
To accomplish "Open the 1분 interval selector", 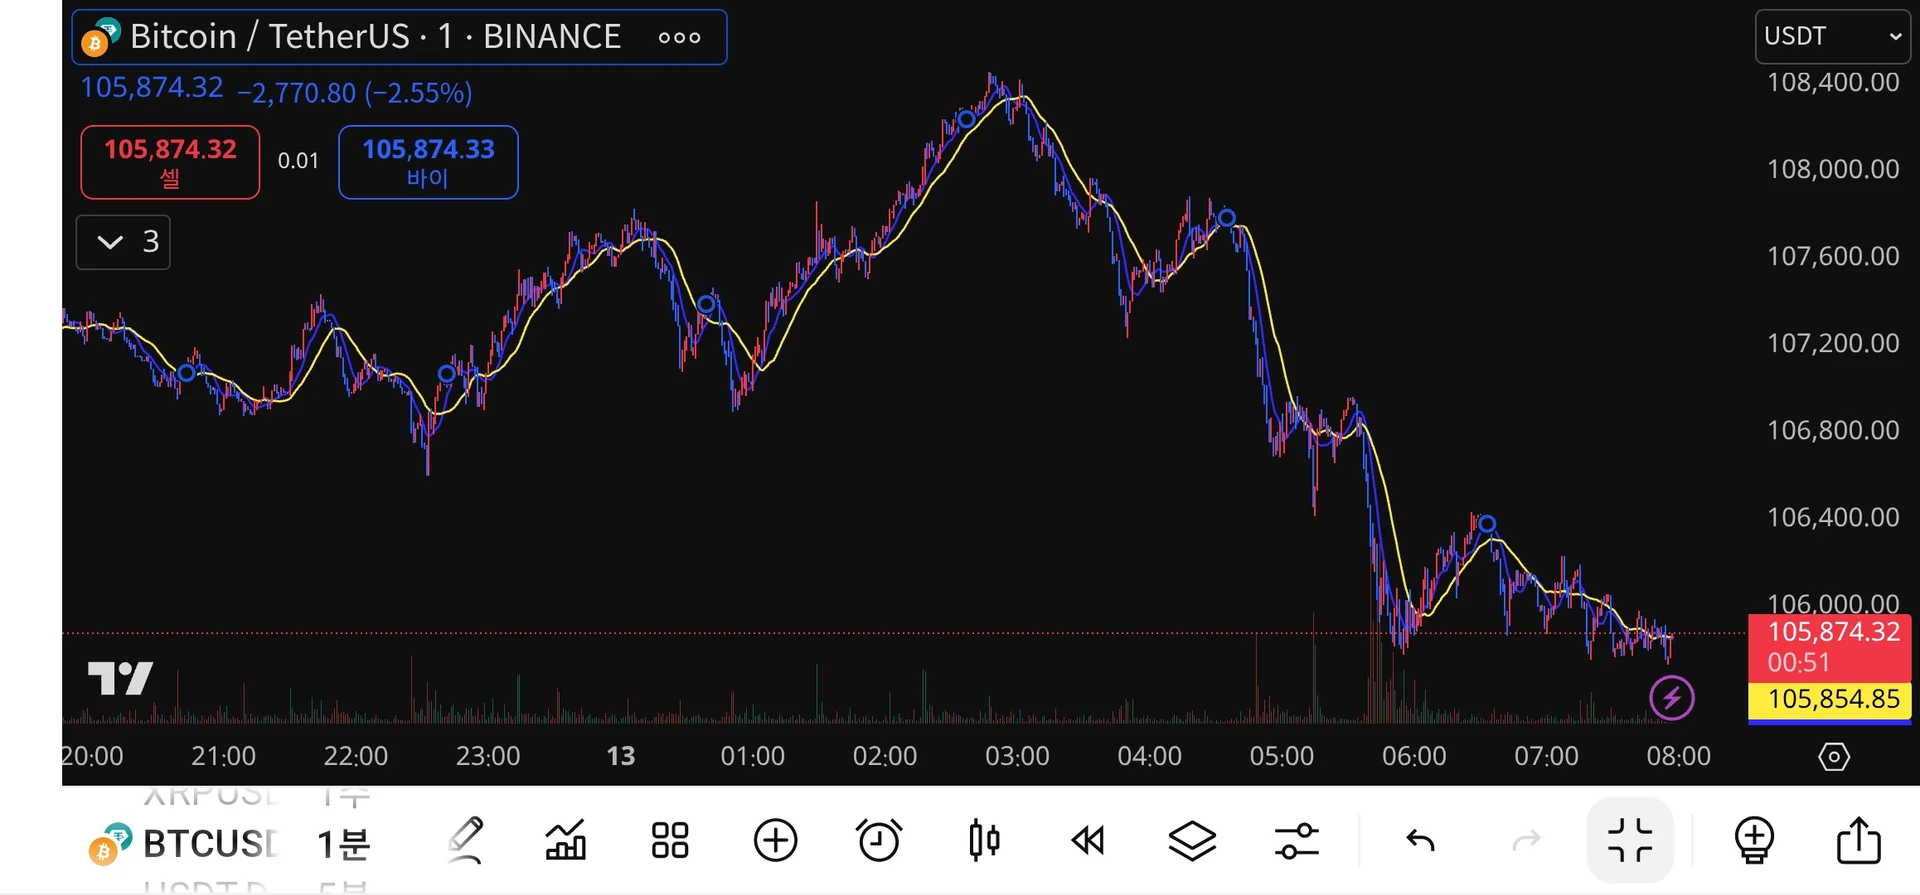I will 343,844.
